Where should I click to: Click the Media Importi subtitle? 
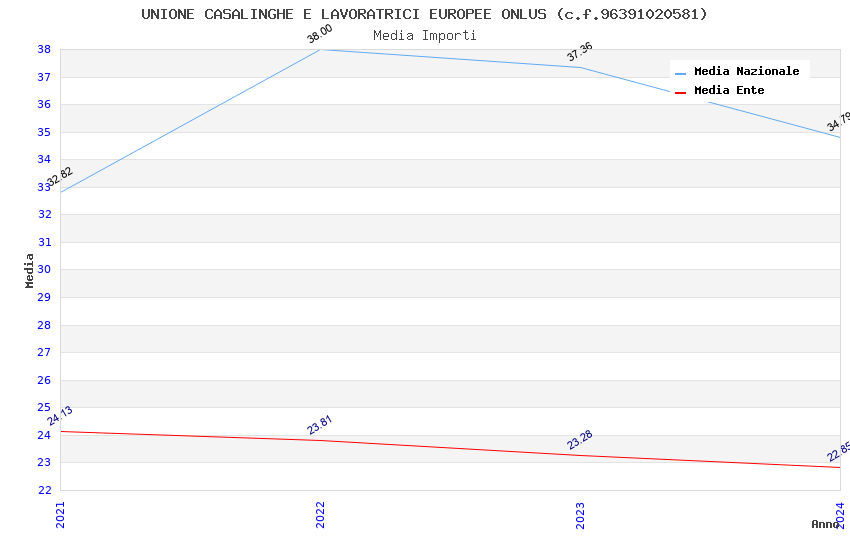425,36
